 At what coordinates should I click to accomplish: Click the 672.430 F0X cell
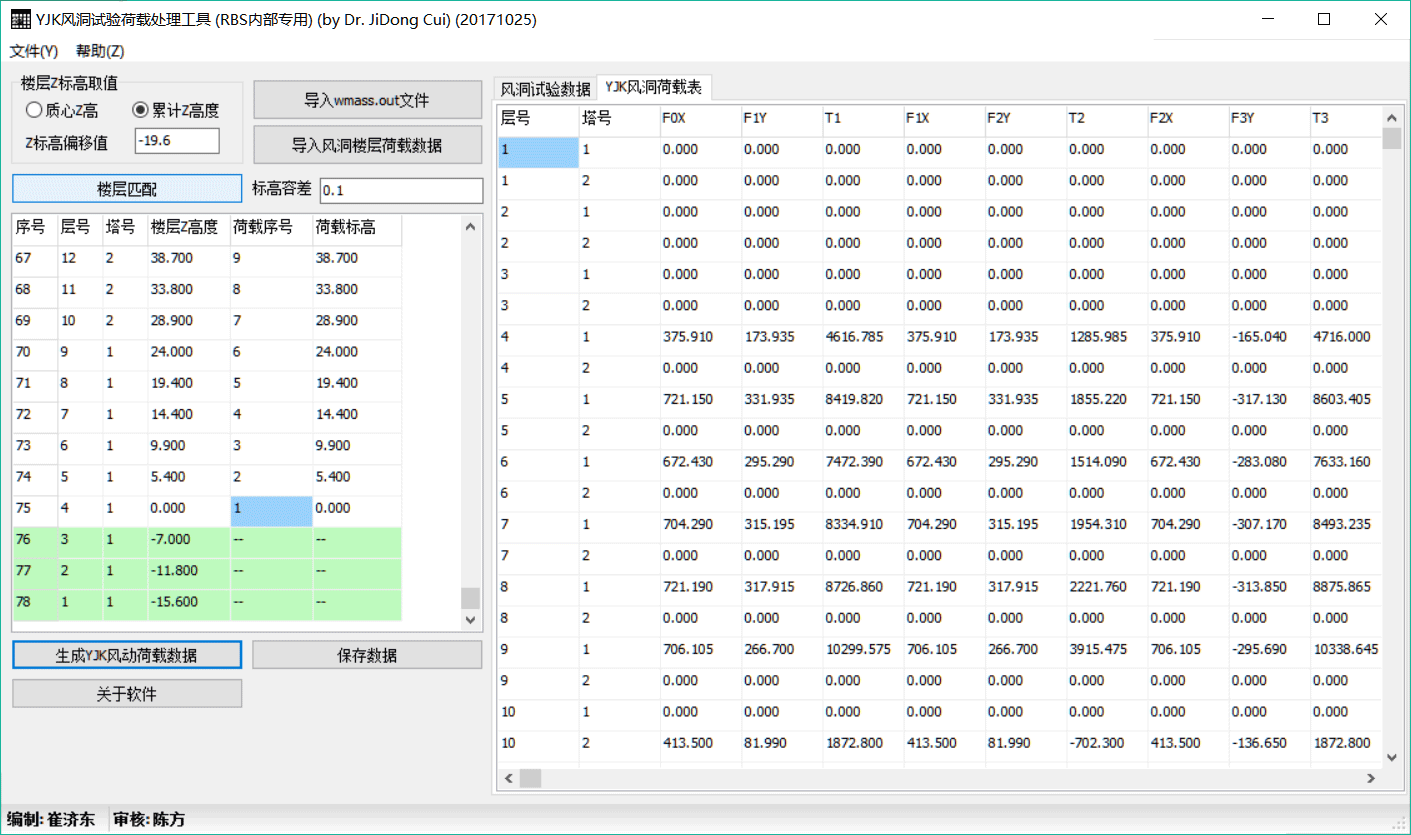coord(700,462)
